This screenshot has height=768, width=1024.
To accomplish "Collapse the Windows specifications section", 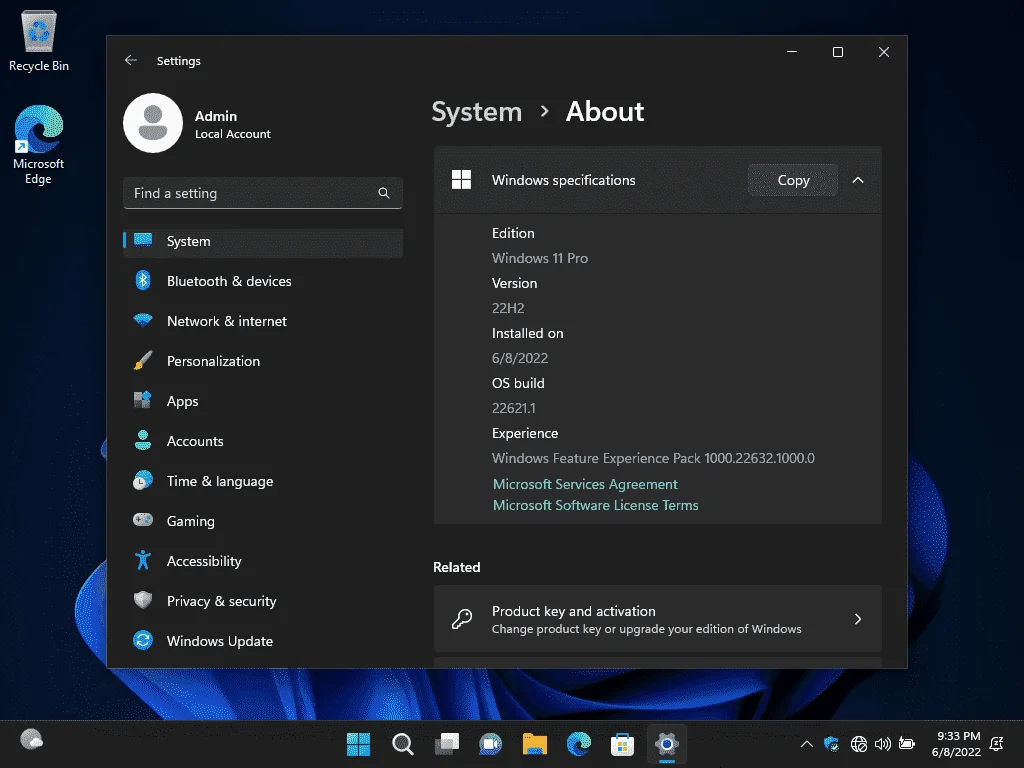I will [x=858, y=180].
